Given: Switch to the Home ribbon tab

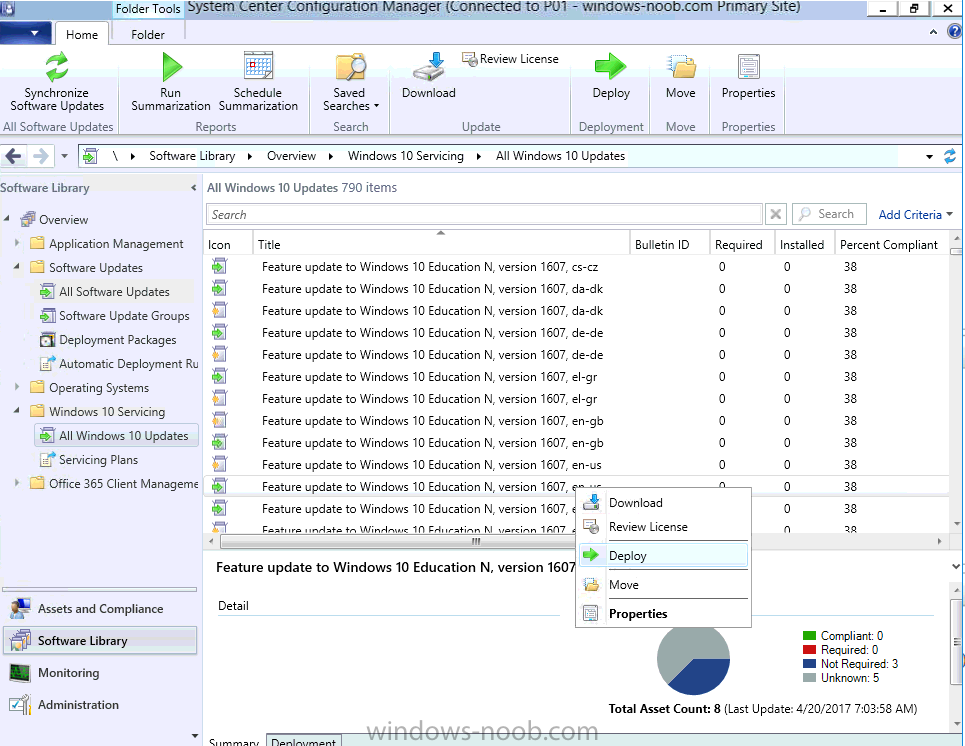Looking at the screenshot, I should [82, 34].
